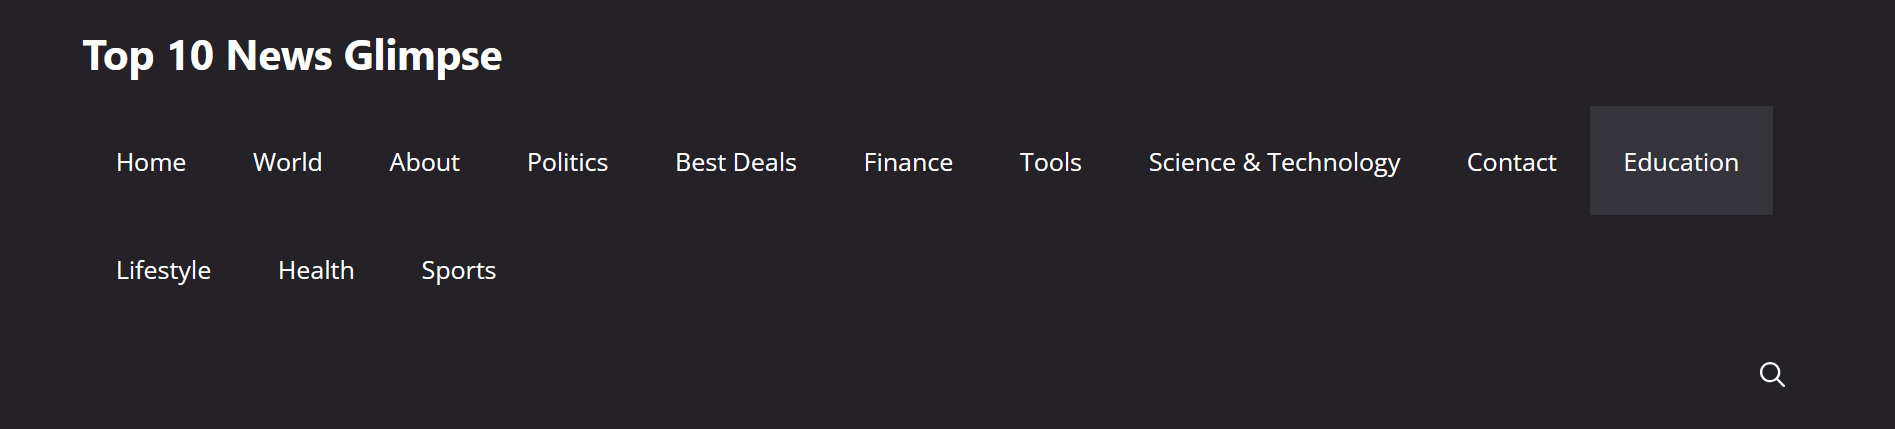The height and width of the screenshot is (429, 1895).
Task: Click the Tools menu item
Action: [x=1050, y=162]
